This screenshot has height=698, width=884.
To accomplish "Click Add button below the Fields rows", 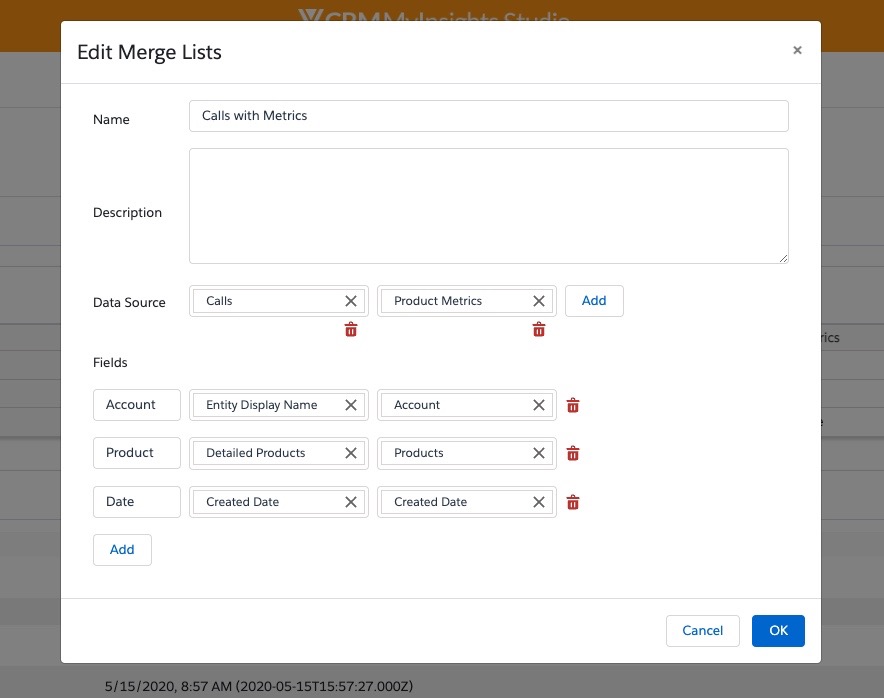I will coord(122,550).
